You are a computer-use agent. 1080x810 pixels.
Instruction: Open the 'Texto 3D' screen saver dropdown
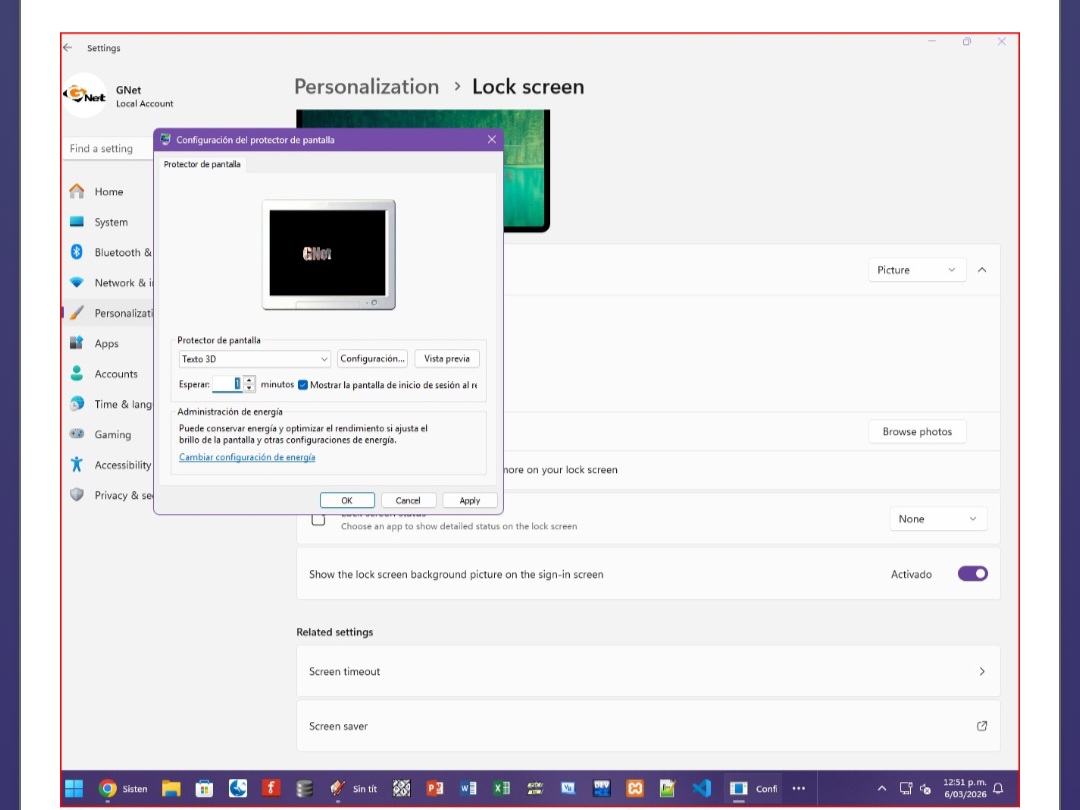click(255, 359)
